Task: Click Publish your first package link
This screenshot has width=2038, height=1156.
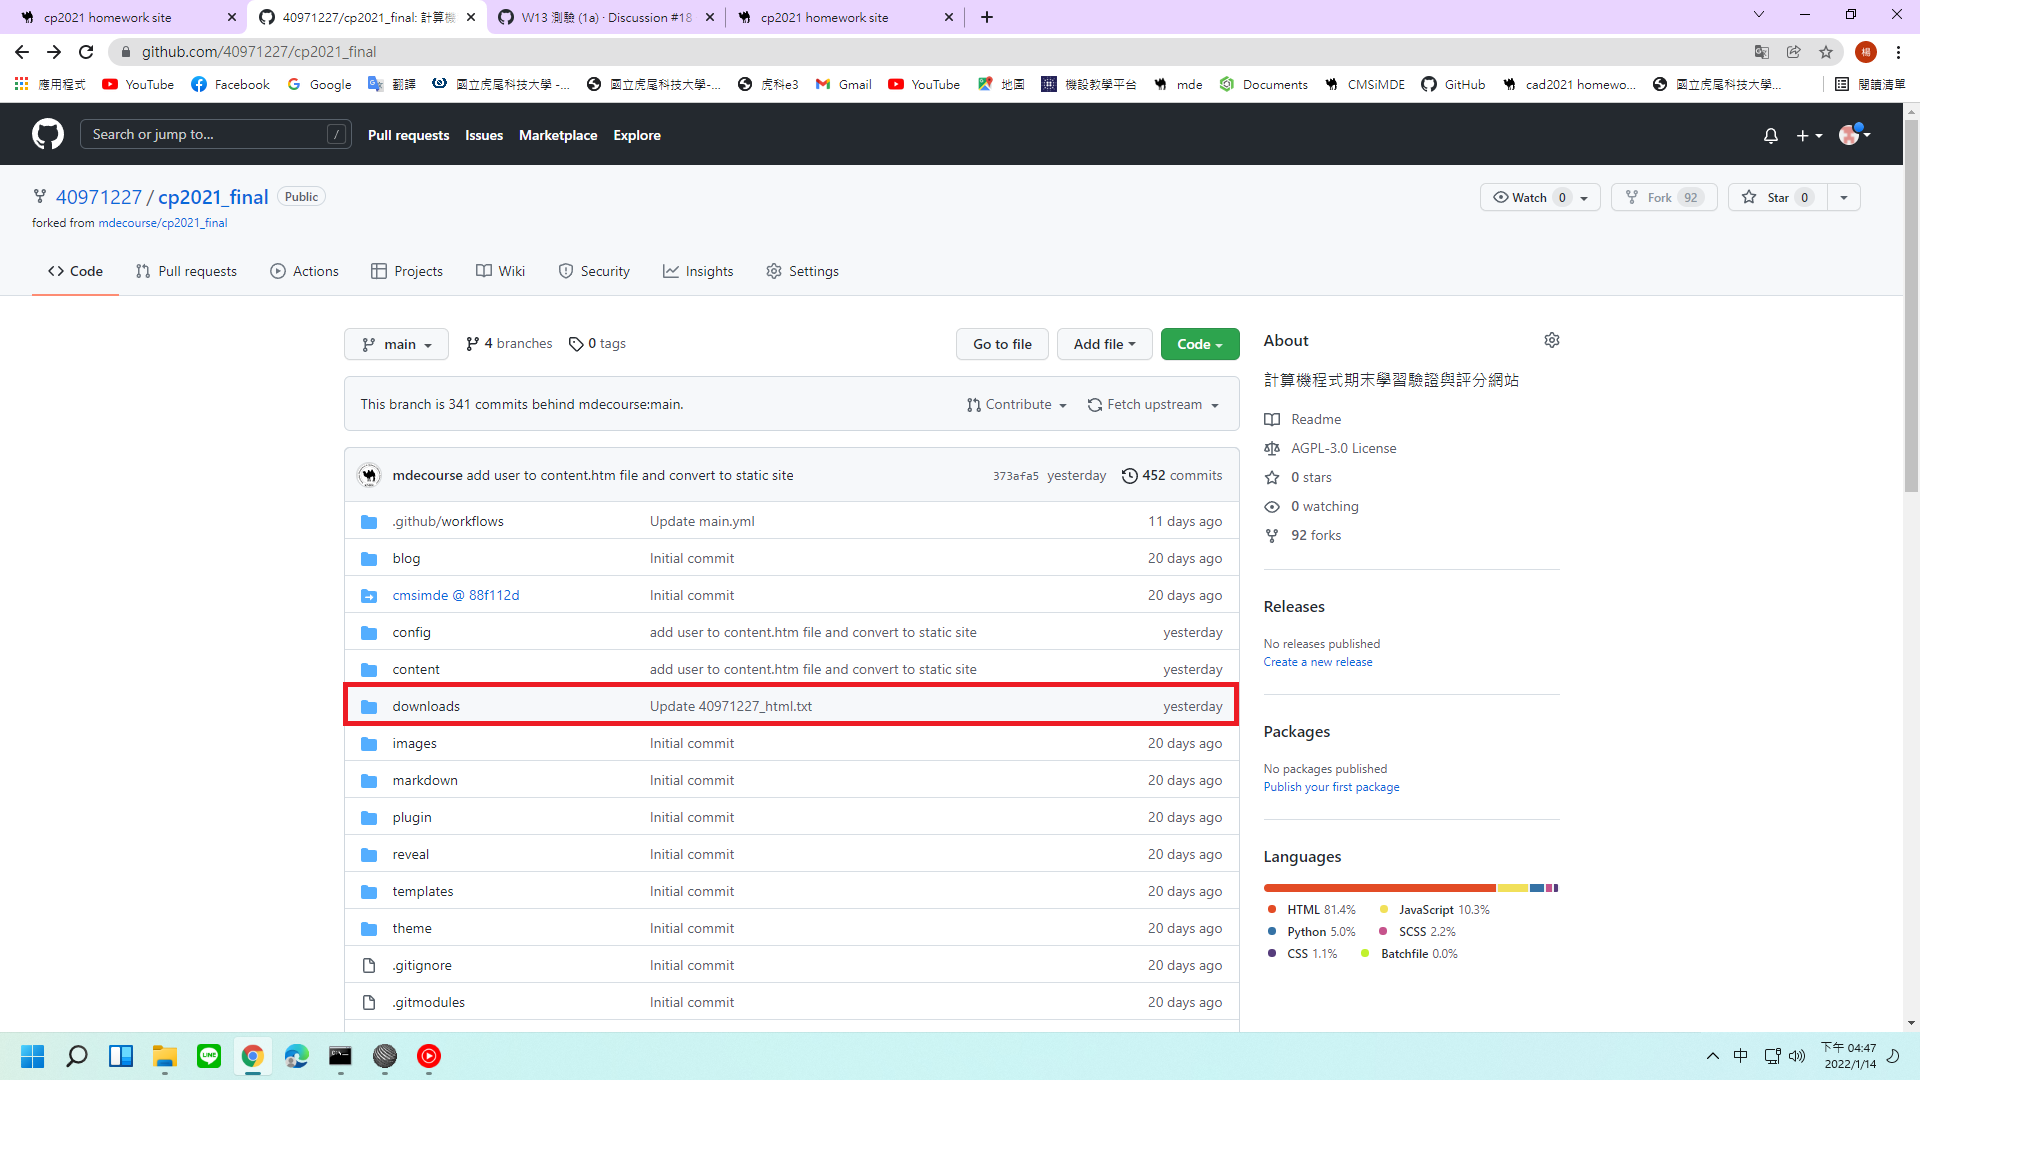Action: tap(1331, 787)
